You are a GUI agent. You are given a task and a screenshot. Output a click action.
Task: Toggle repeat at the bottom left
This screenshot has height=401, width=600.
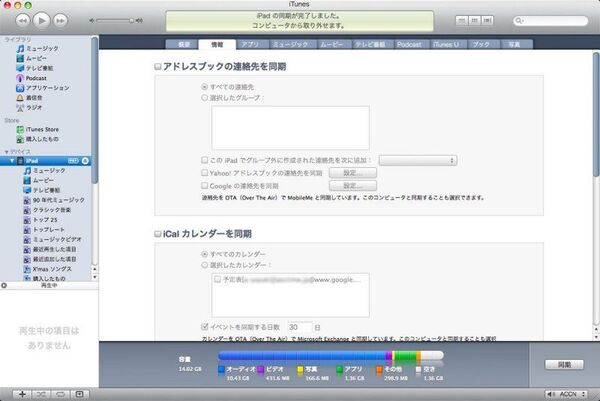[x=60, y=394]
